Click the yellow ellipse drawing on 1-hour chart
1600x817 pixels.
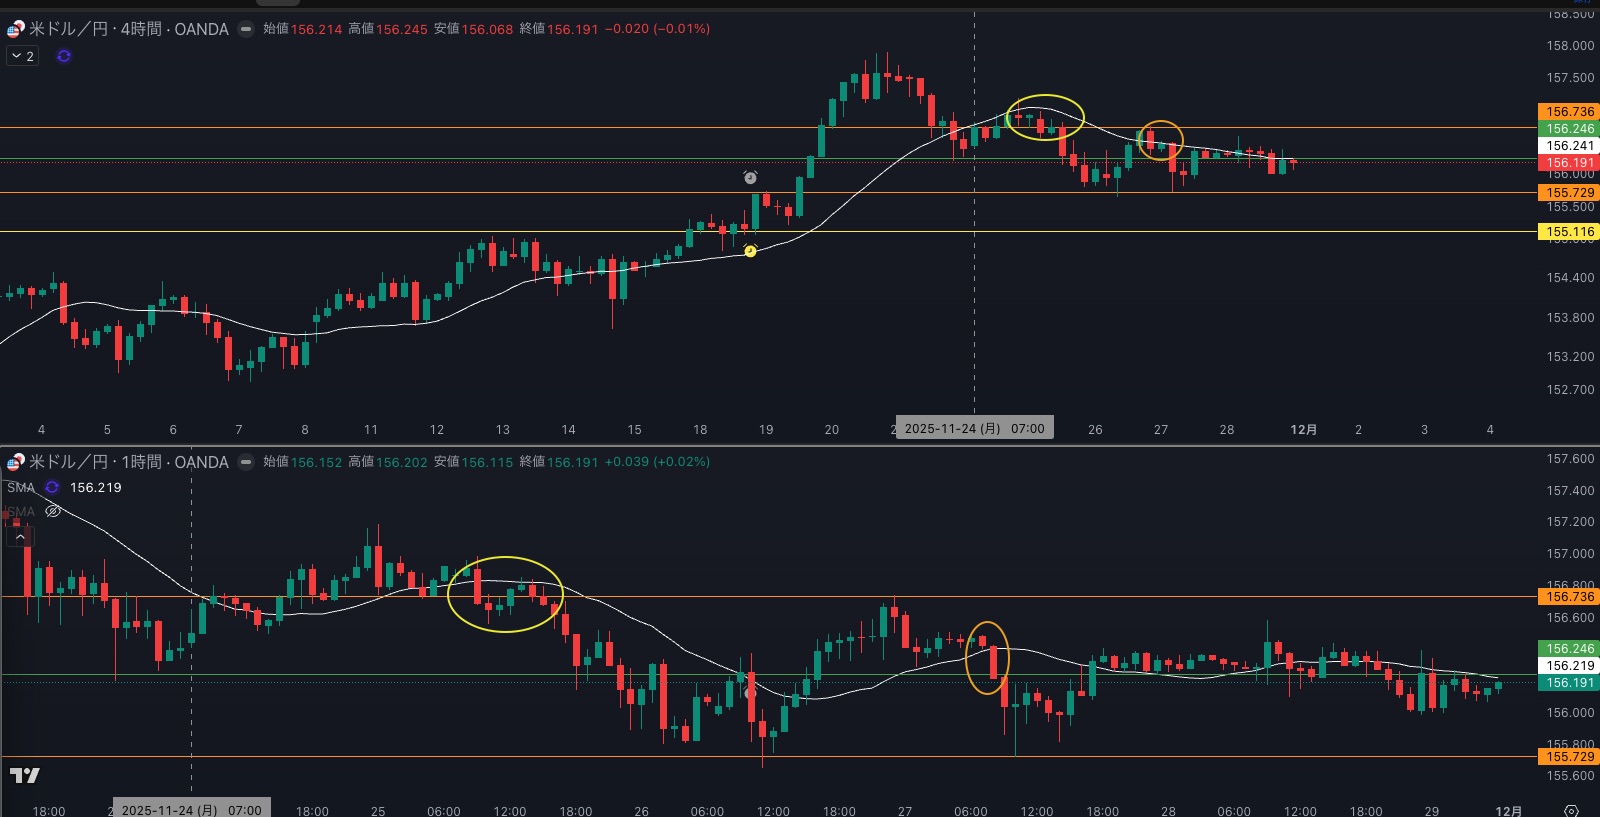point(505,558)
